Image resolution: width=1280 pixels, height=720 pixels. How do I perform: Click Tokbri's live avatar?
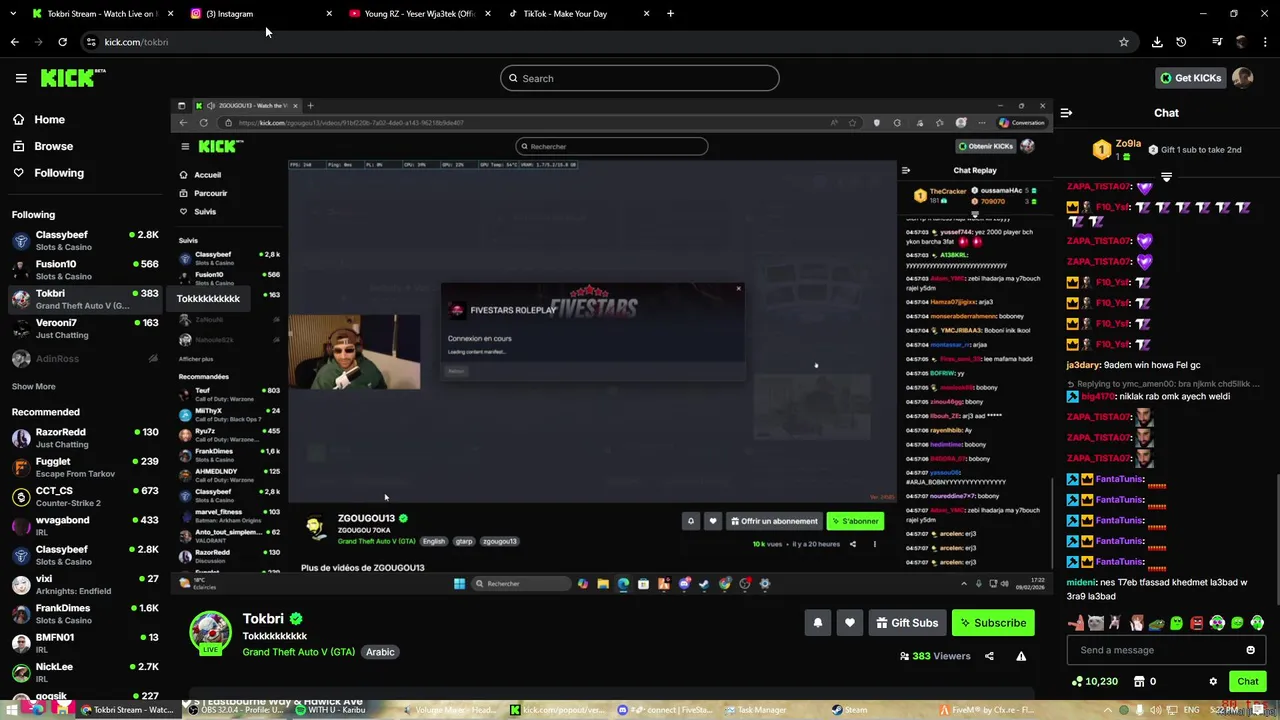(x=210, y=633)
